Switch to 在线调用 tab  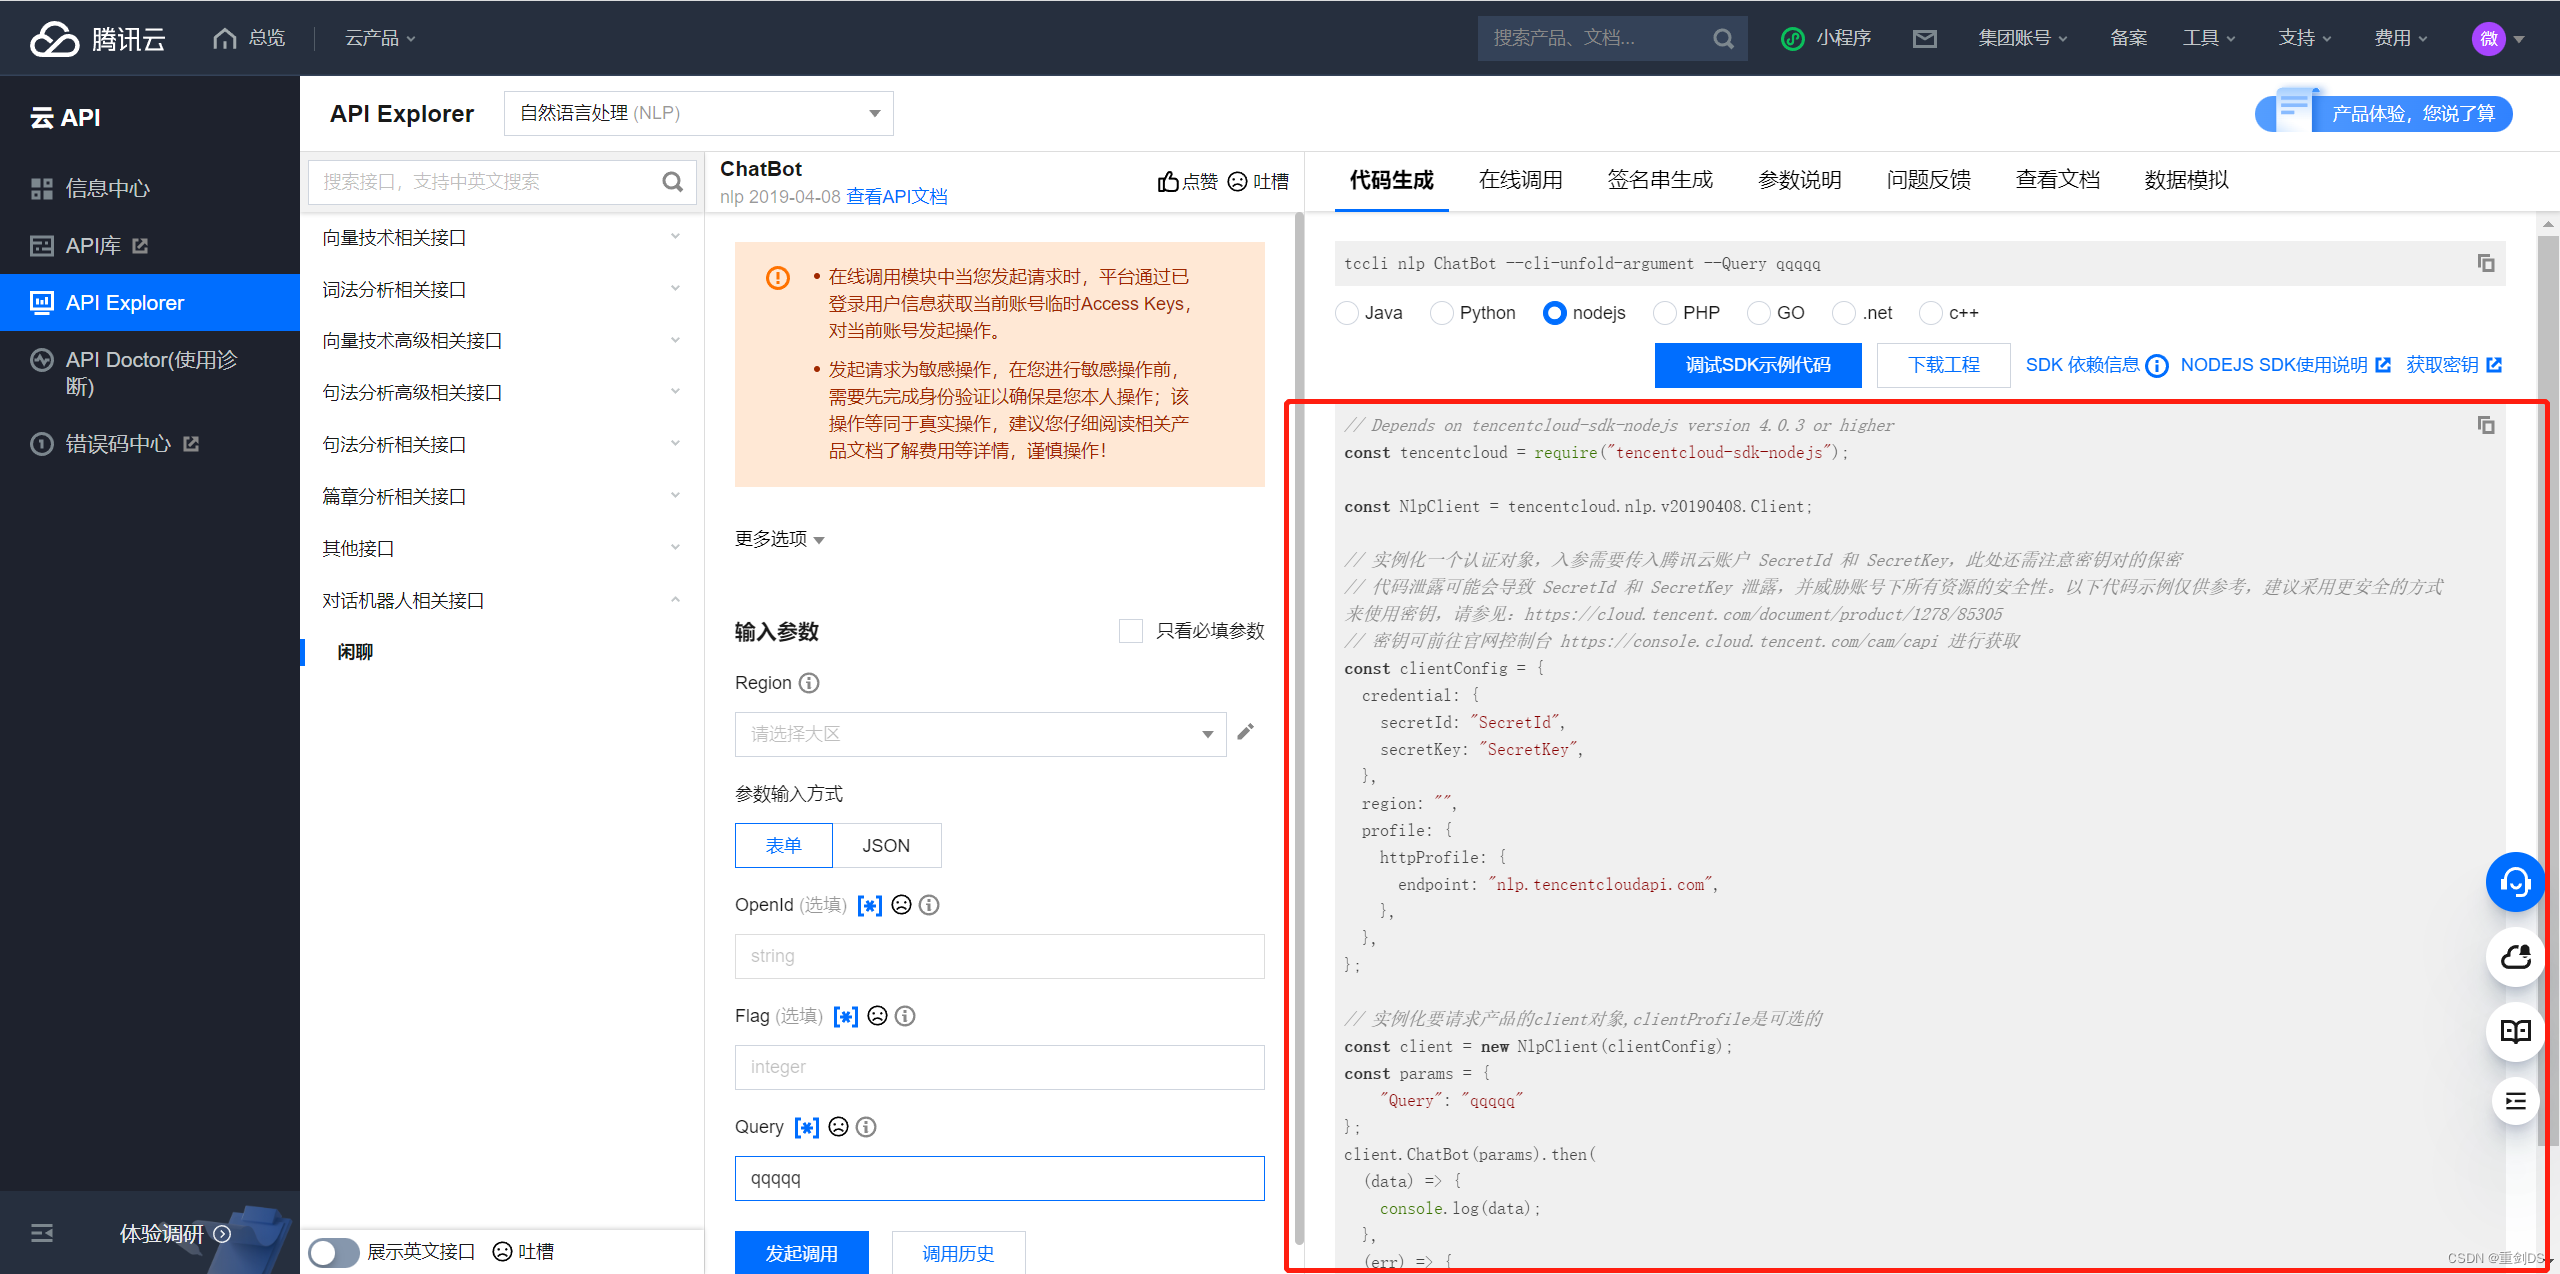tap(1520, 180)
